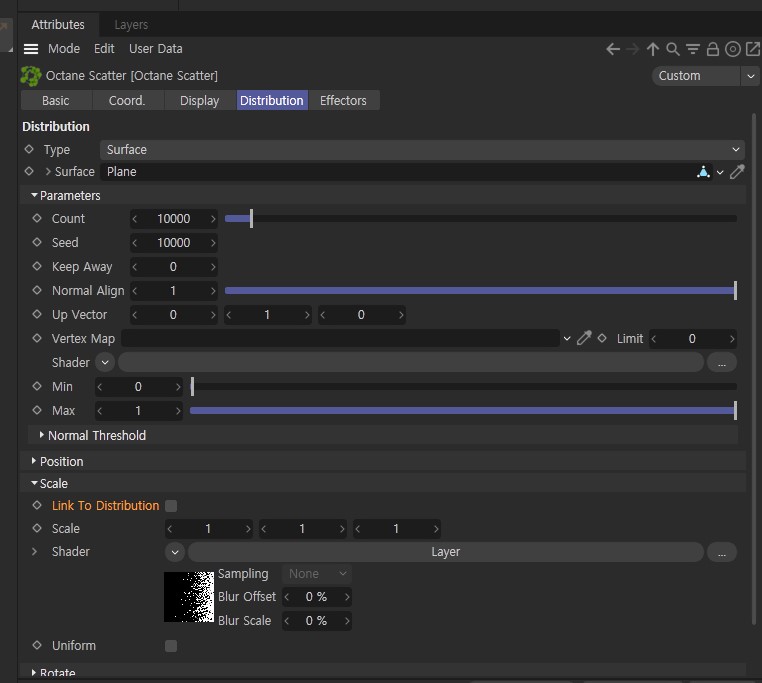Switch to the Effectors tab
Viewport: 762px width, 683px height.
(343, 101)
